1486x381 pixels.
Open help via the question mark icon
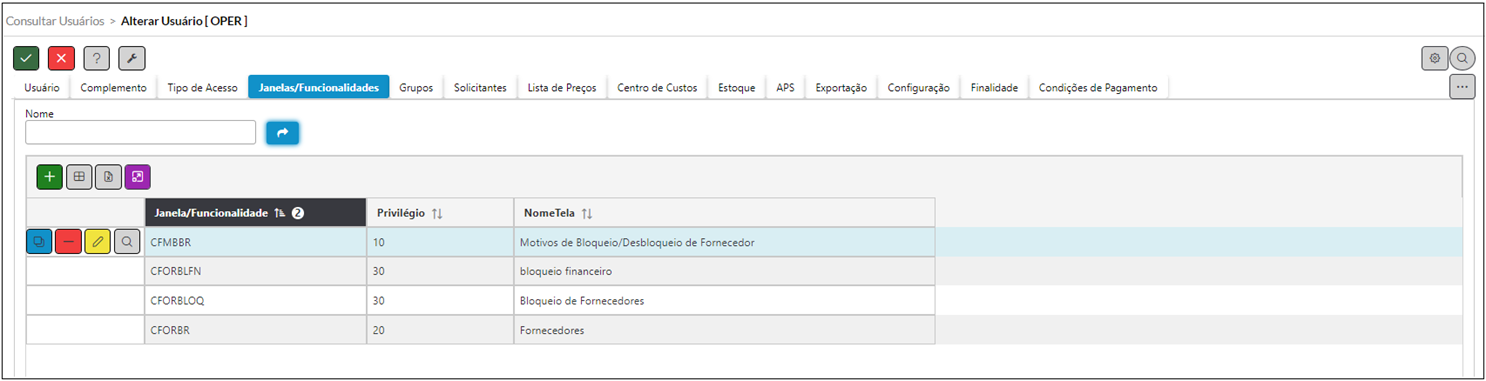click(96, 59)
